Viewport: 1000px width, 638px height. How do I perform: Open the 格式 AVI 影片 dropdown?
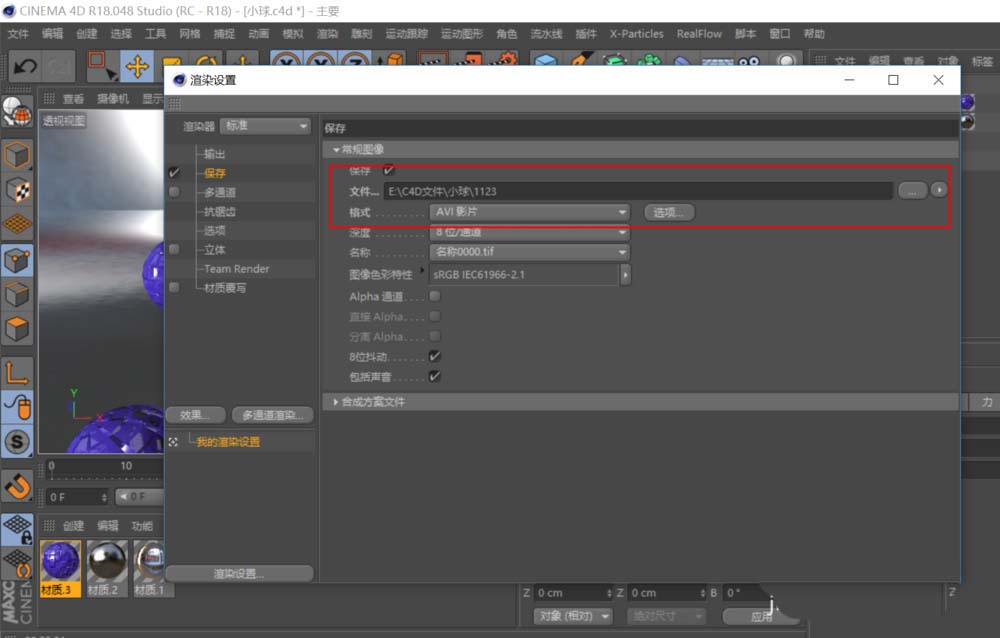[x=529, y=212]
